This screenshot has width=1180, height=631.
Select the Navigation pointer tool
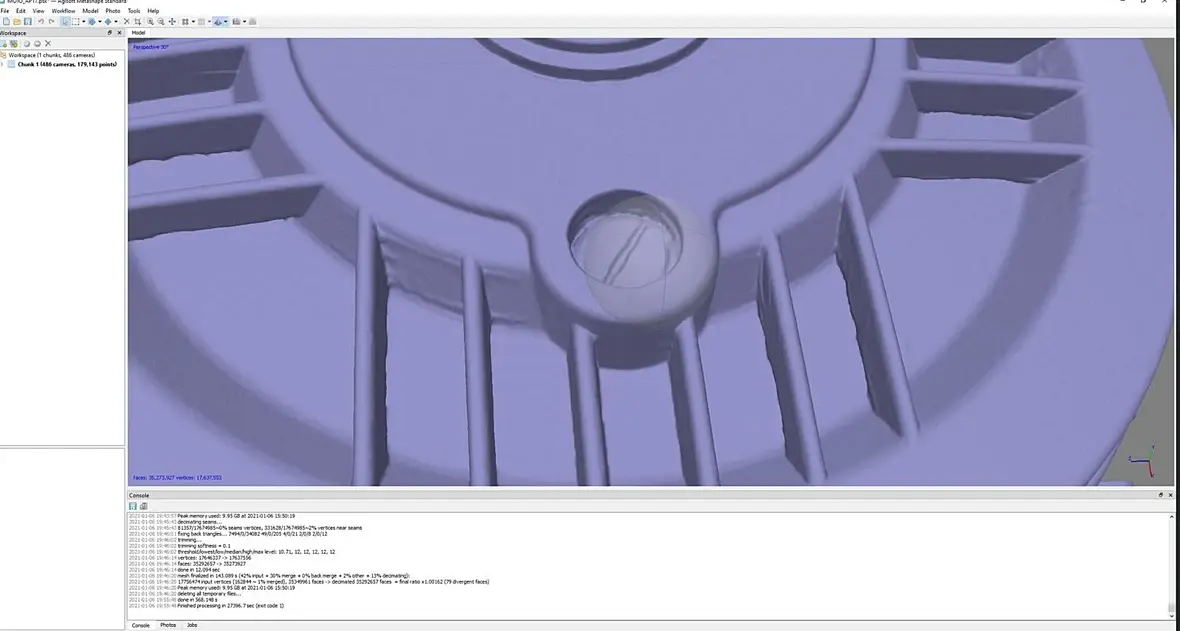65,22
